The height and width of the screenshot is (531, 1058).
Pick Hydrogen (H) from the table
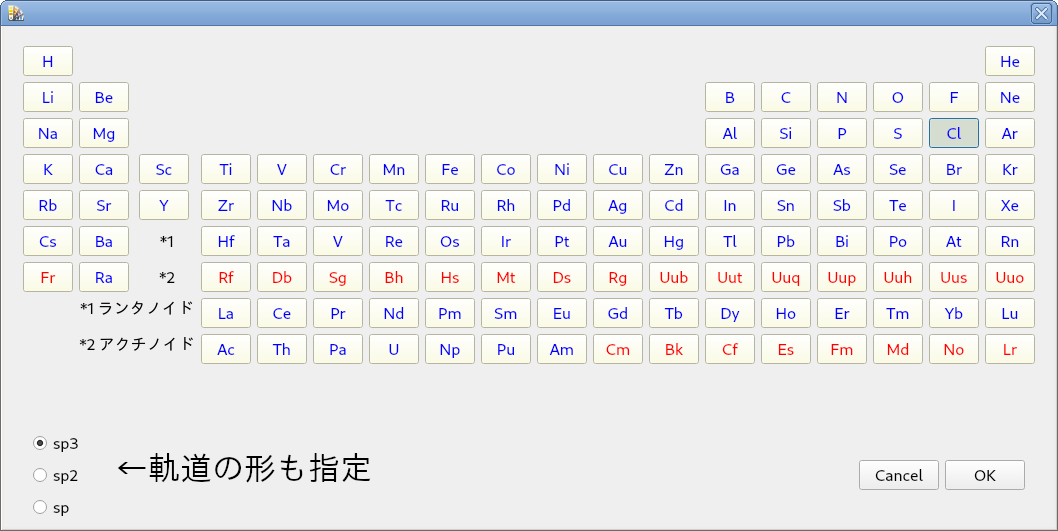(x=48, y=61)
